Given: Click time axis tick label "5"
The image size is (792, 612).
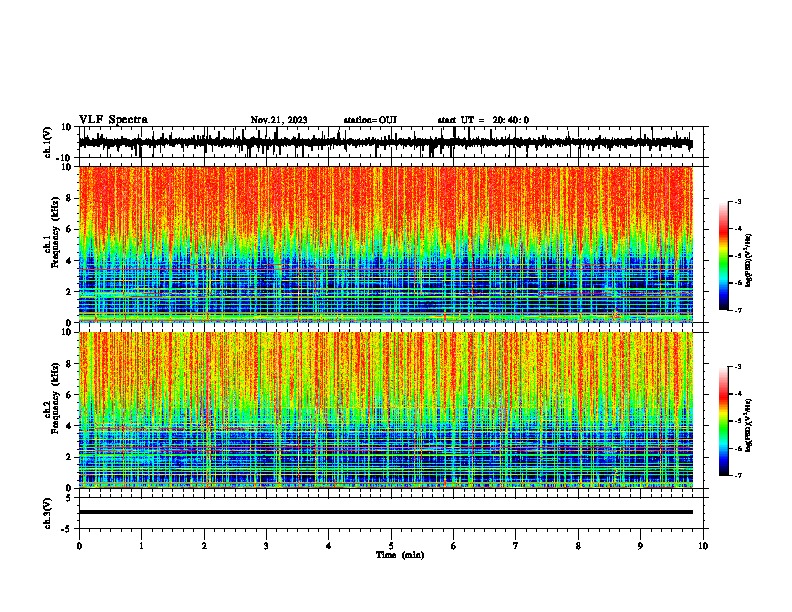Looking at the screenshot, I should click(391, 546).
